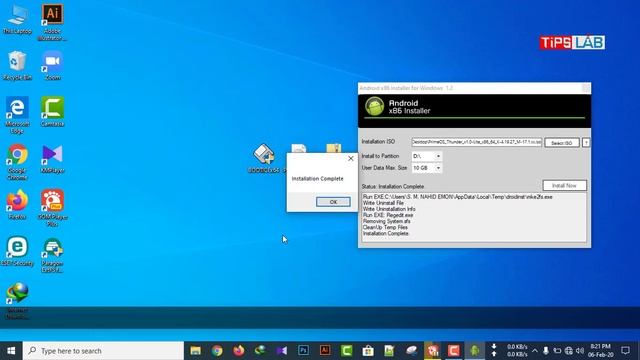
Task: Click 'Removing System.sfs' log line
Action: click(386, 221)
